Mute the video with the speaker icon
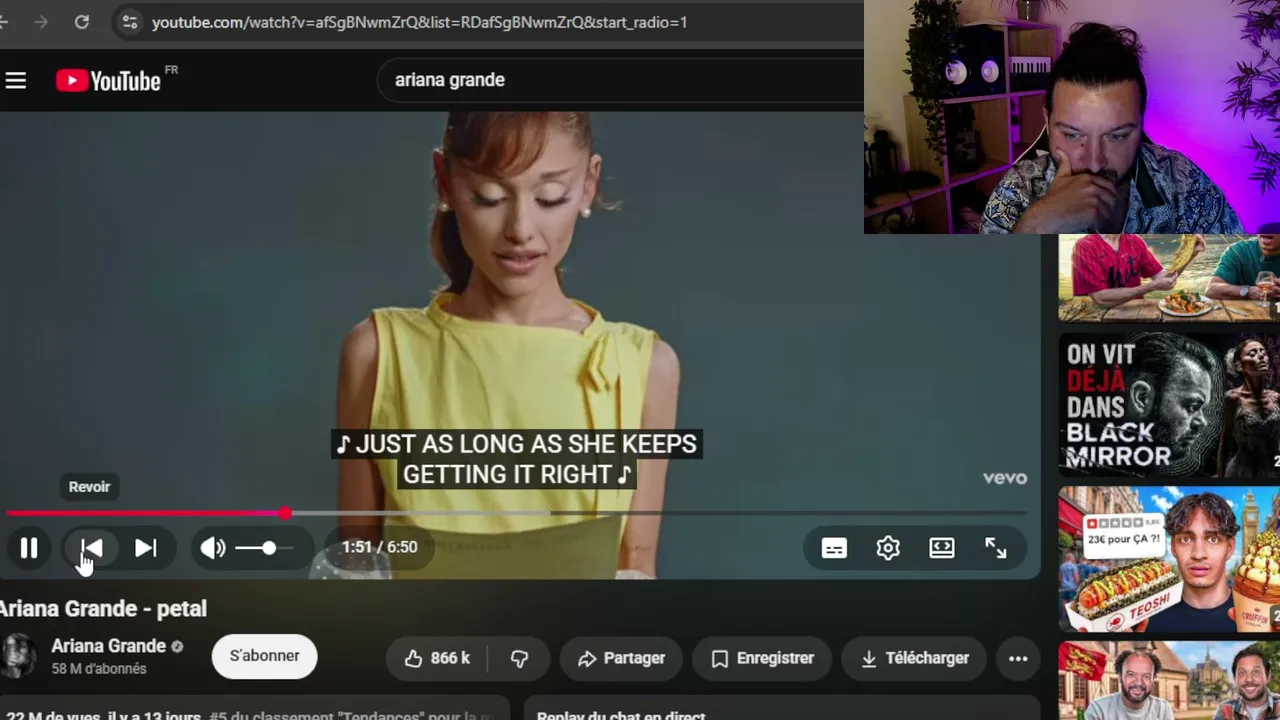 212,548
